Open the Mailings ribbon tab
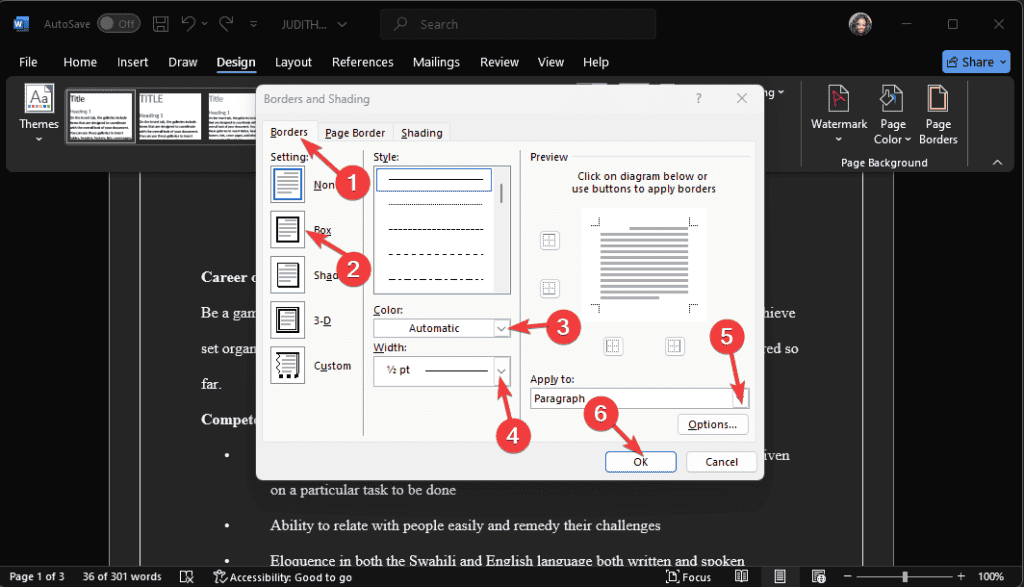The height and width of the screenshot is (587, 1024). click(x=436, y=61)
